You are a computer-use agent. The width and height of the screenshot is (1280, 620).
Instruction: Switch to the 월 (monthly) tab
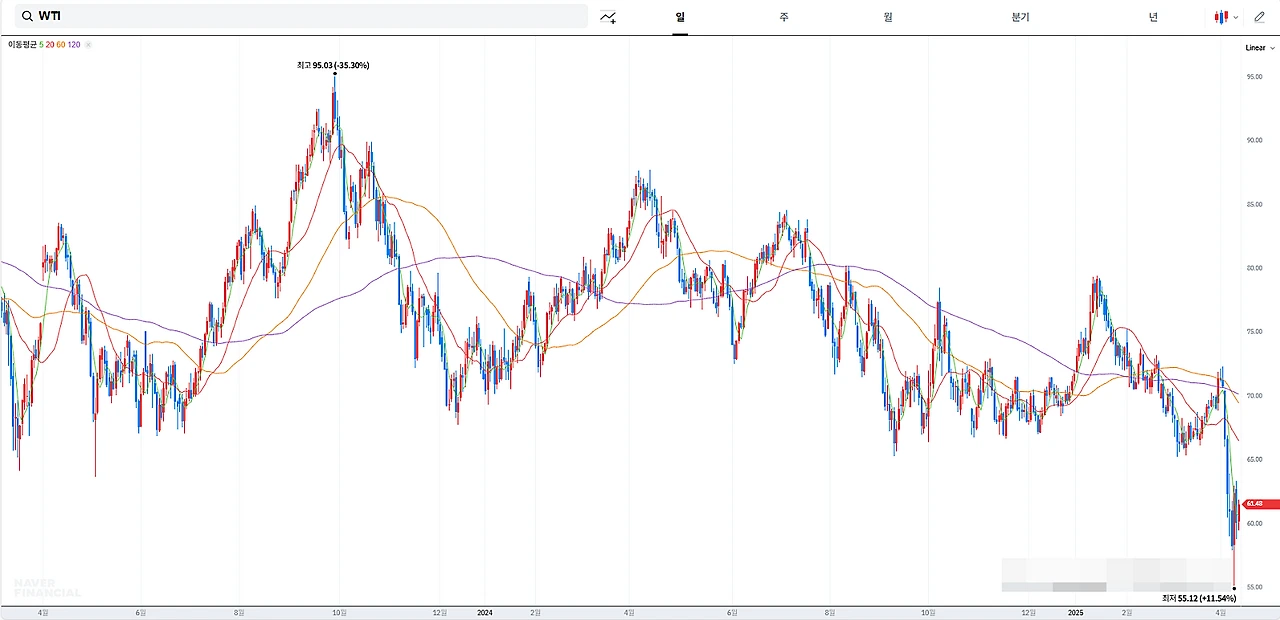pyautogui.click(x=888, y=17)
